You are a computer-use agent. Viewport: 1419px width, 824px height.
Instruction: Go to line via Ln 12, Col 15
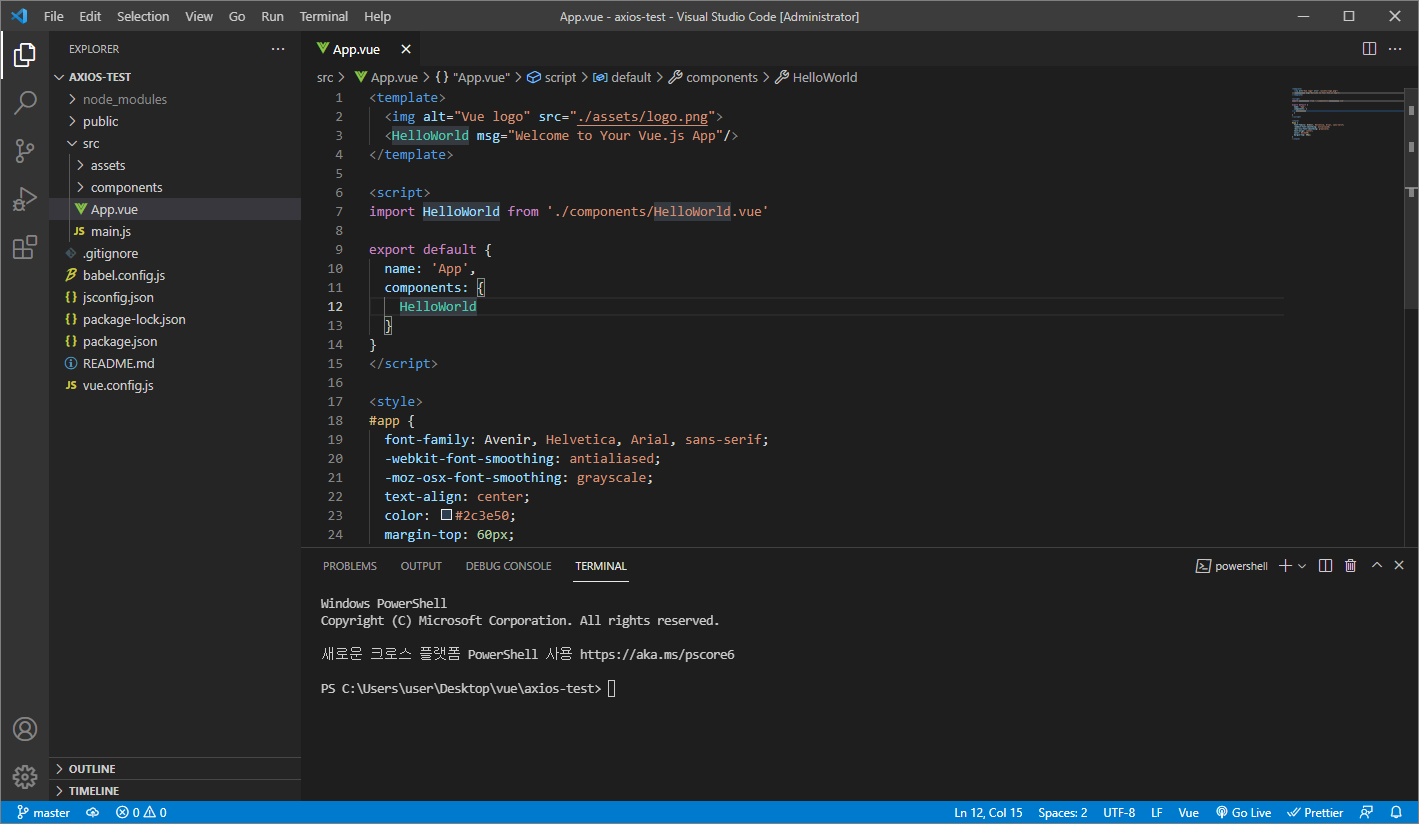coord(988,813)
